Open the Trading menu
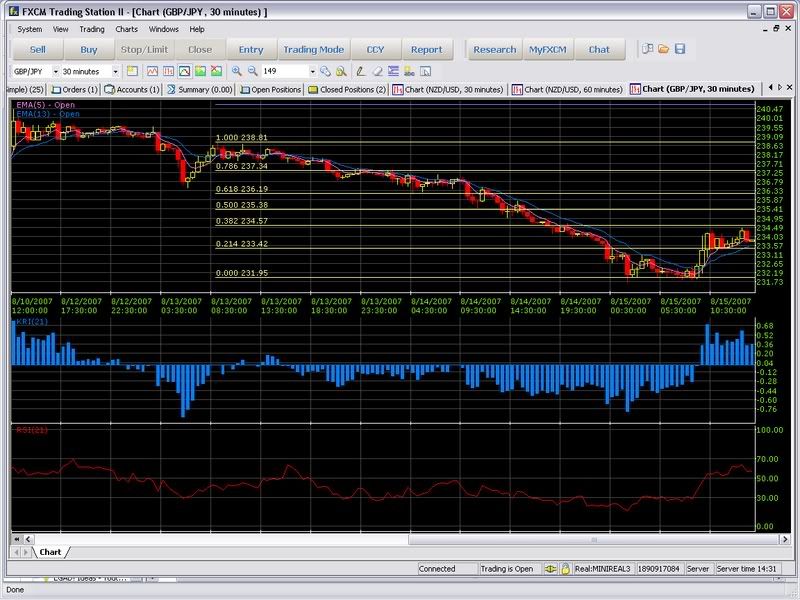Viewport: 800px width, 600px height. [x=92, y=29]
